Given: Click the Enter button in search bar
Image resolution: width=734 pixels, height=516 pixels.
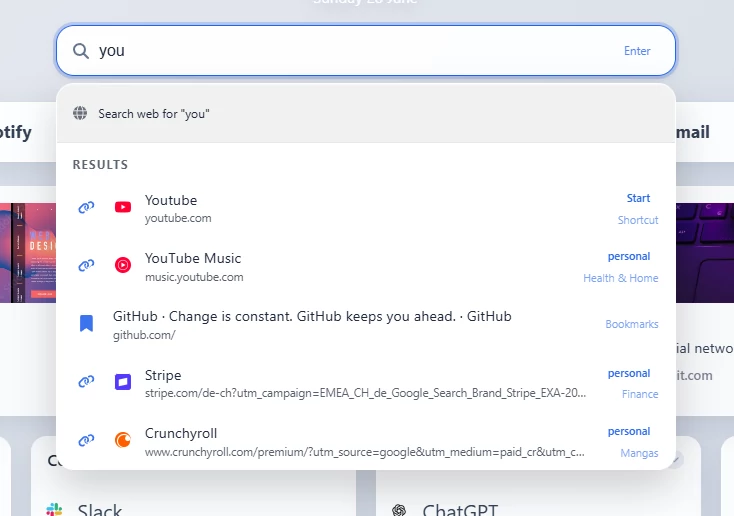Looking at the screenshot, I should [637, 51].
